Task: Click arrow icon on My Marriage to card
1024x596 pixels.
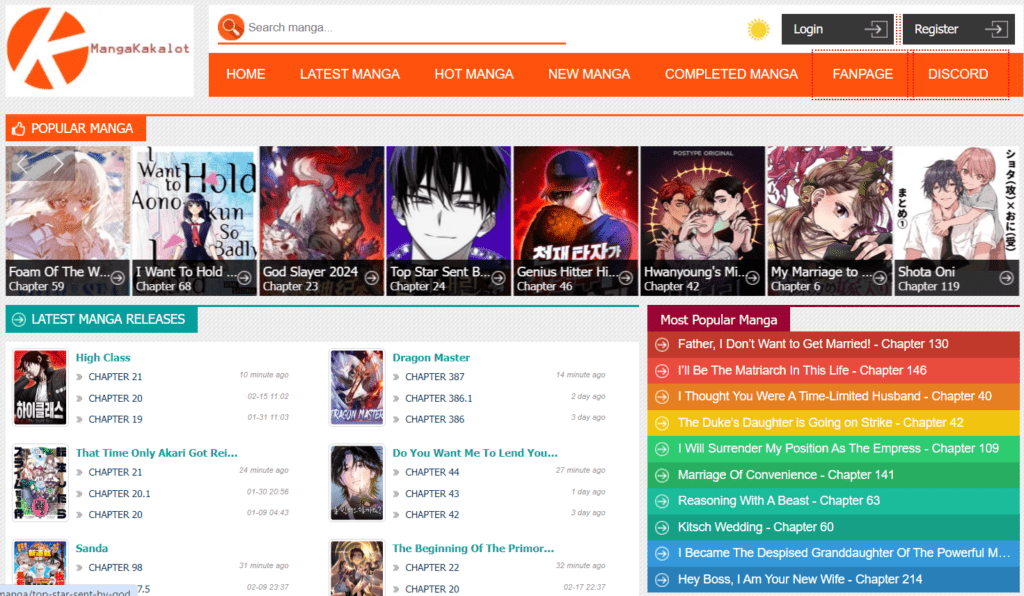Action: point(880,278)
